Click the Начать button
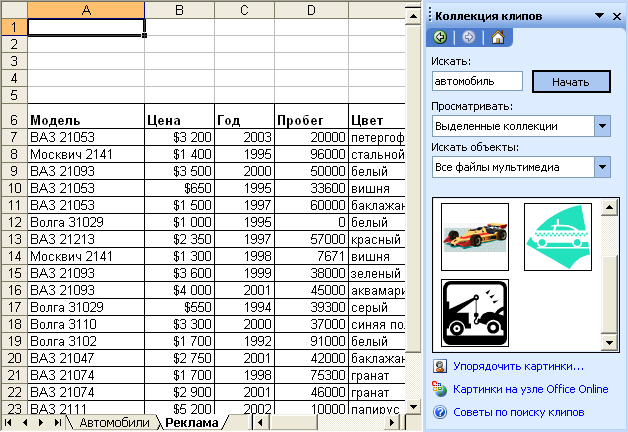Viewport: 628px width, 432px height. [571, 82]
